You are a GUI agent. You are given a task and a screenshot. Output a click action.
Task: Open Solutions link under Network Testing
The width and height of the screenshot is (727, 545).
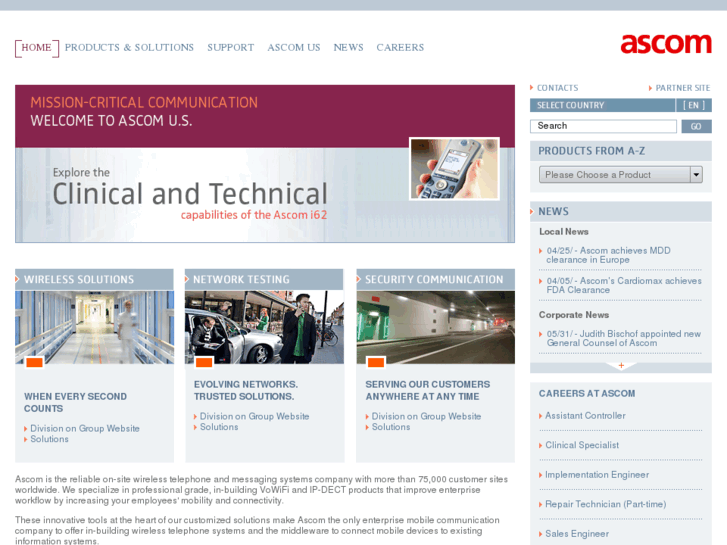click(x=219, y=427)
